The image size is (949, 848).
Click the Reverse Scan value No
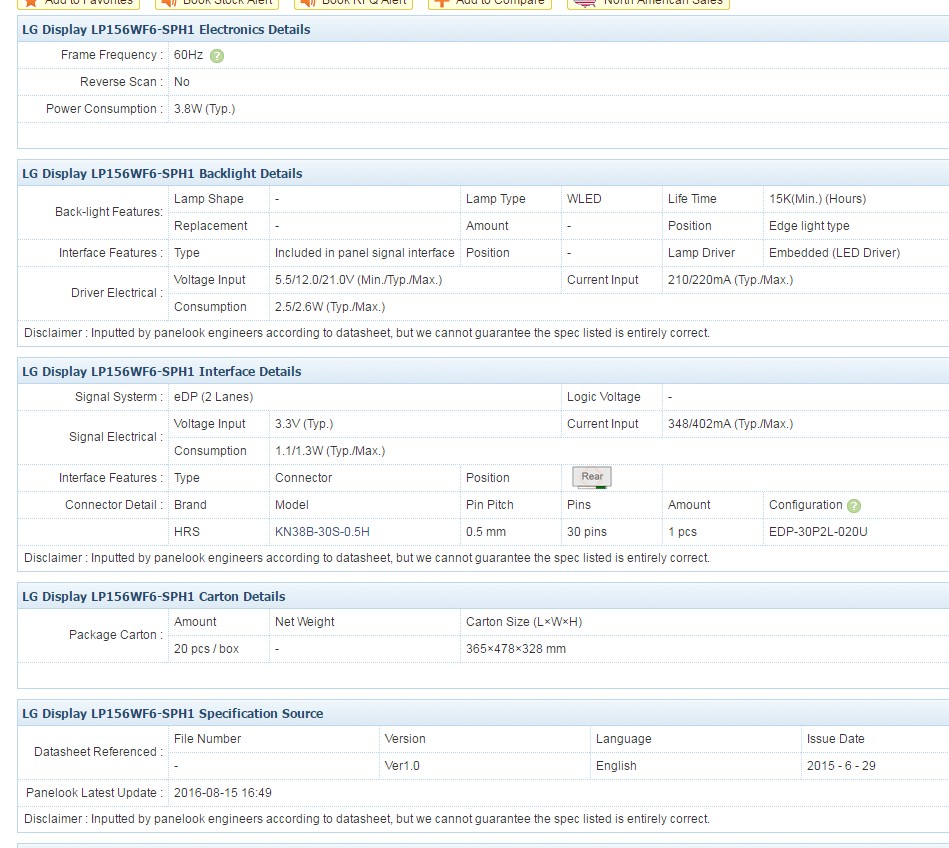[x=182, y=82]
